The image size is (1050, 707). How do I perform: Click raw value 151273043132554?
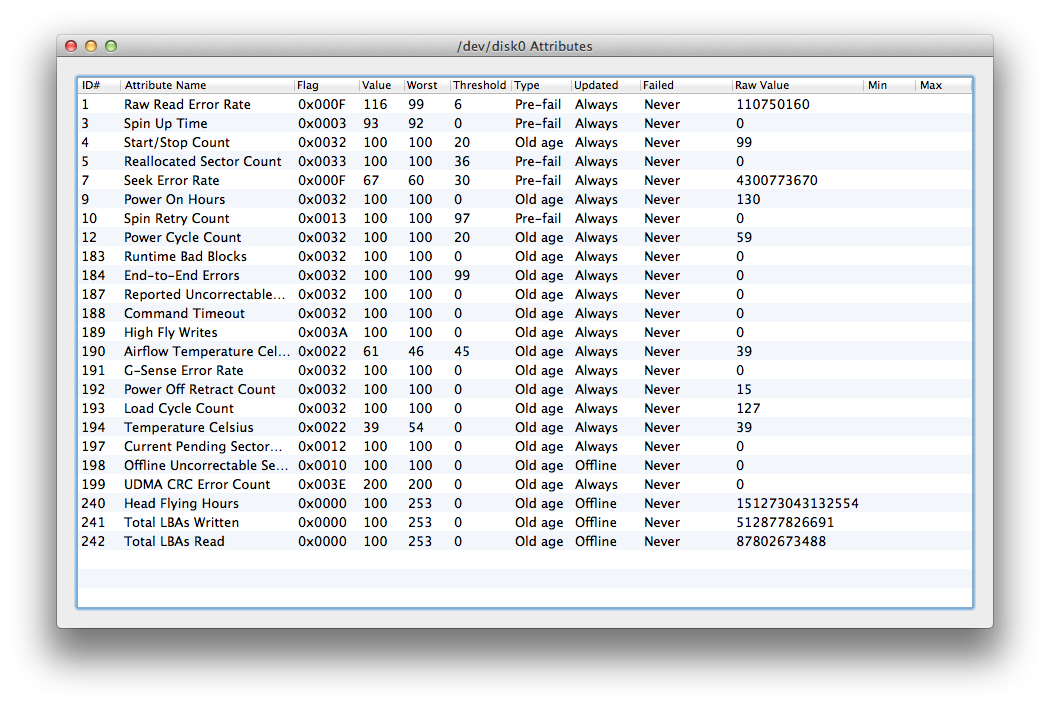click(798, 503)
